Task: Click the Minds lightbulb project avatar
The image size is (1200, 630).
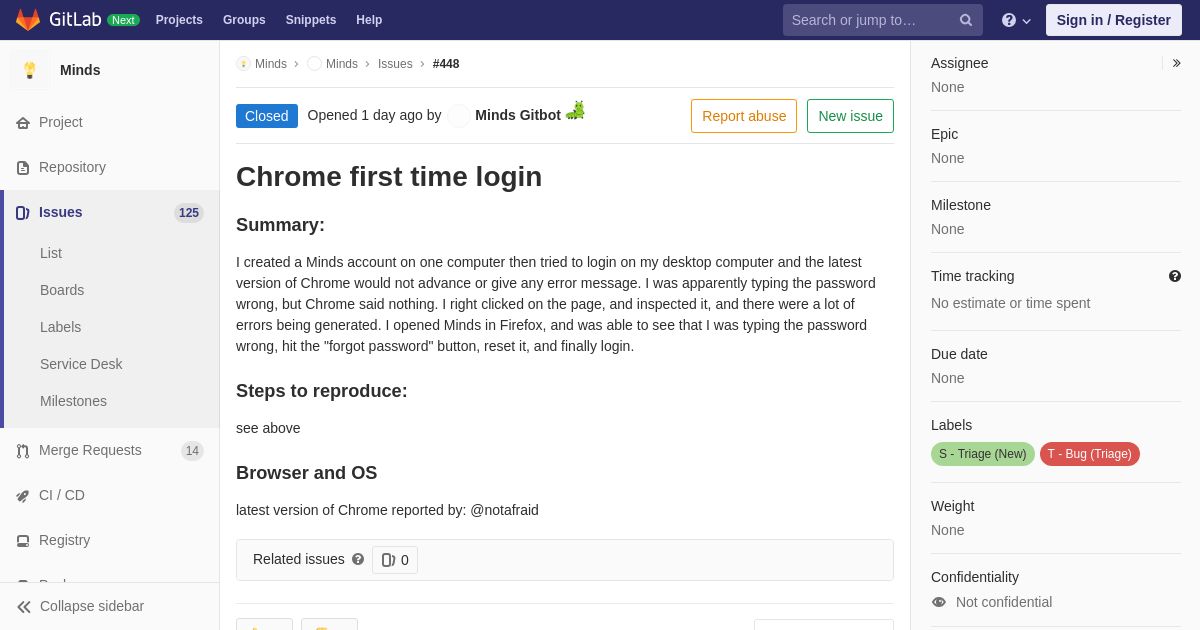Action: pos(30,70)
